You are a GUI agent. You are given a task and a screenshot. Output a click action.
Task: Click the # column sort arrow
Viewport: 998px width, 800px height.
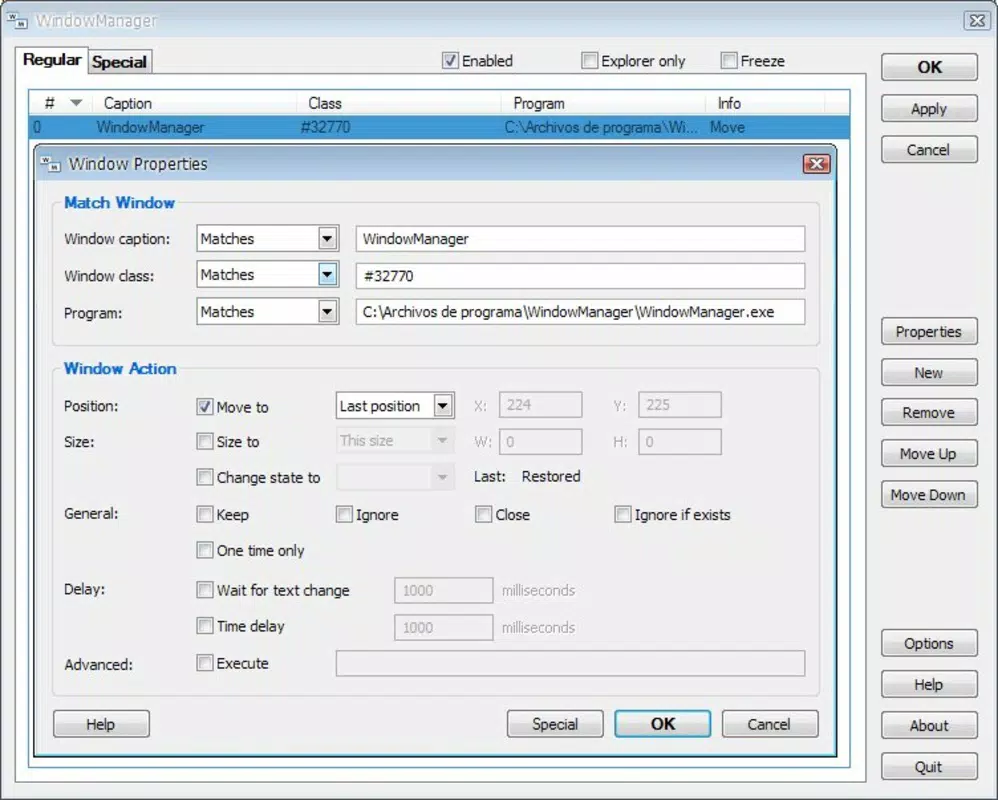[76, 103]
